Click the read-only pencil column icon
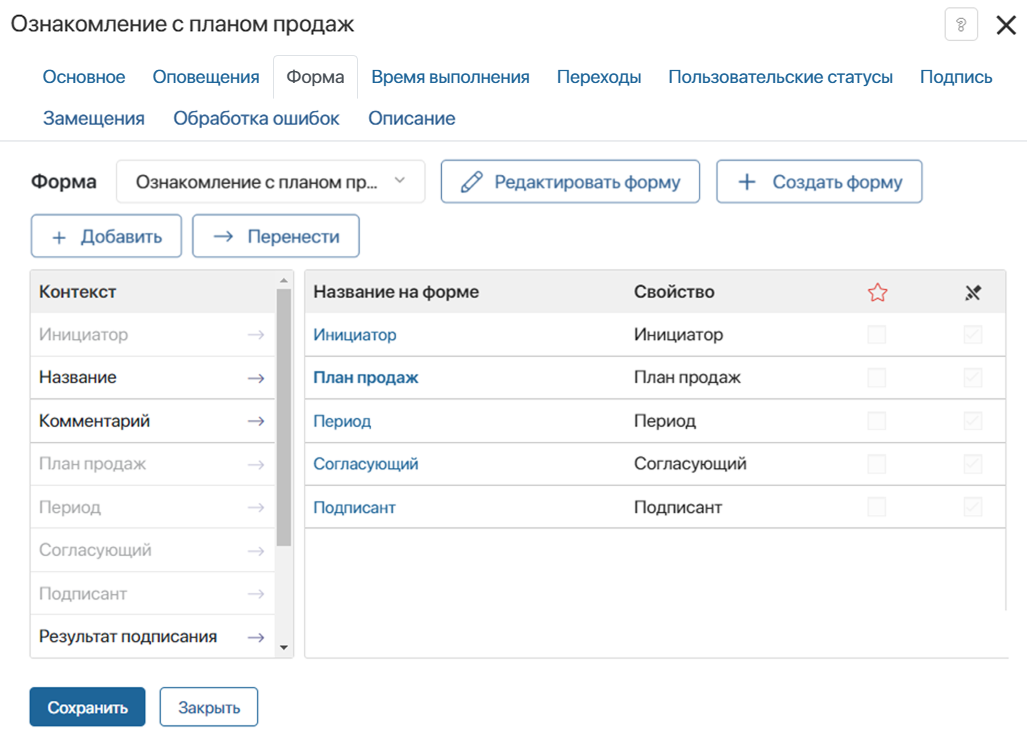The width and height of the screenshot is (1029, 733). pyautogui.click(x=973, y=292)
